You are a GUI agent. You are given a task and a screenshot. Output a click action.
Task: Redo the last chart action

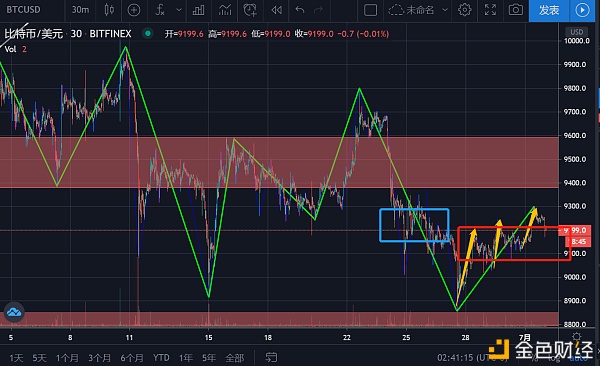click(x=318, y=10)
